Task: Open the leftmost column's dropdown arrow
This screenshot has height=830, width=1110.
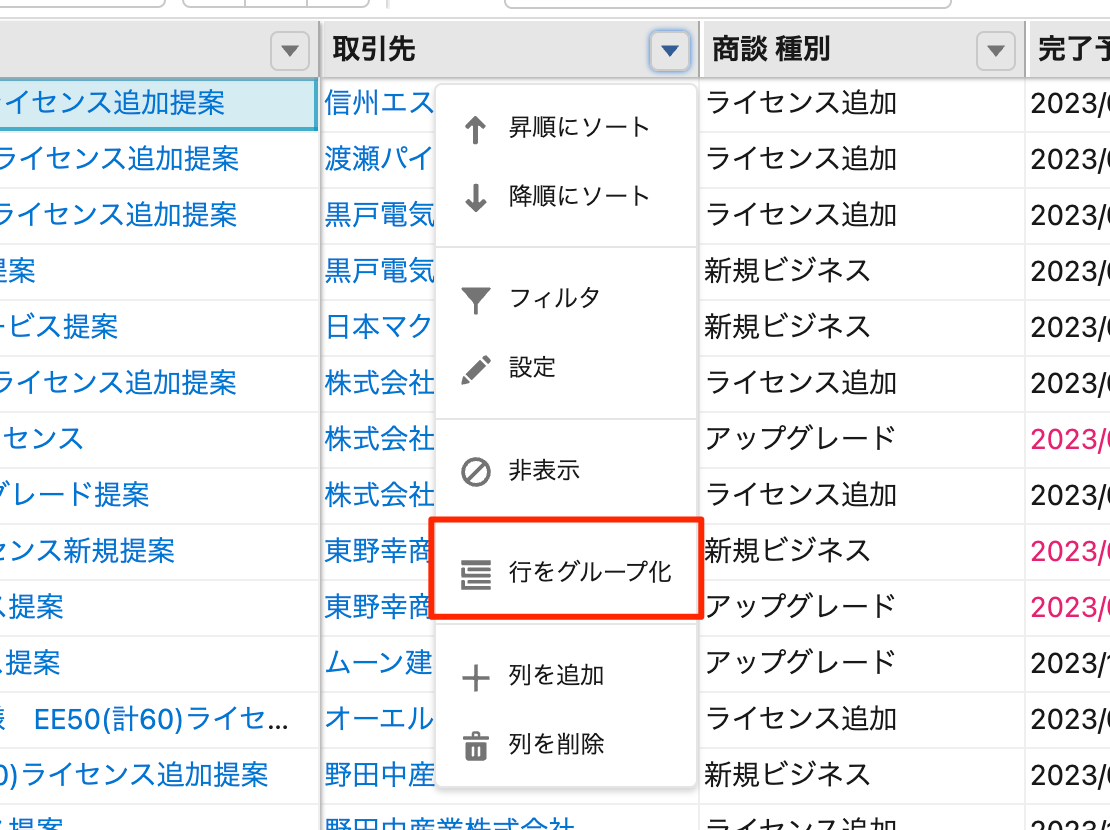Action: coord(289,50)
